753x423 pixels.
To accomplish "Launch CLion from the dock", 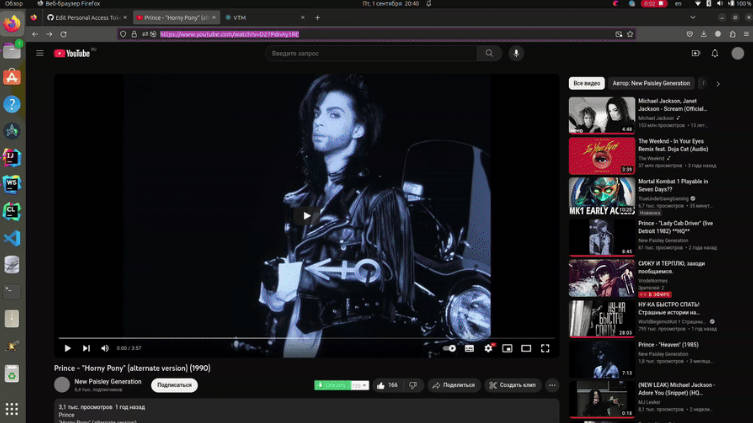I will click(x=12, y=211).
